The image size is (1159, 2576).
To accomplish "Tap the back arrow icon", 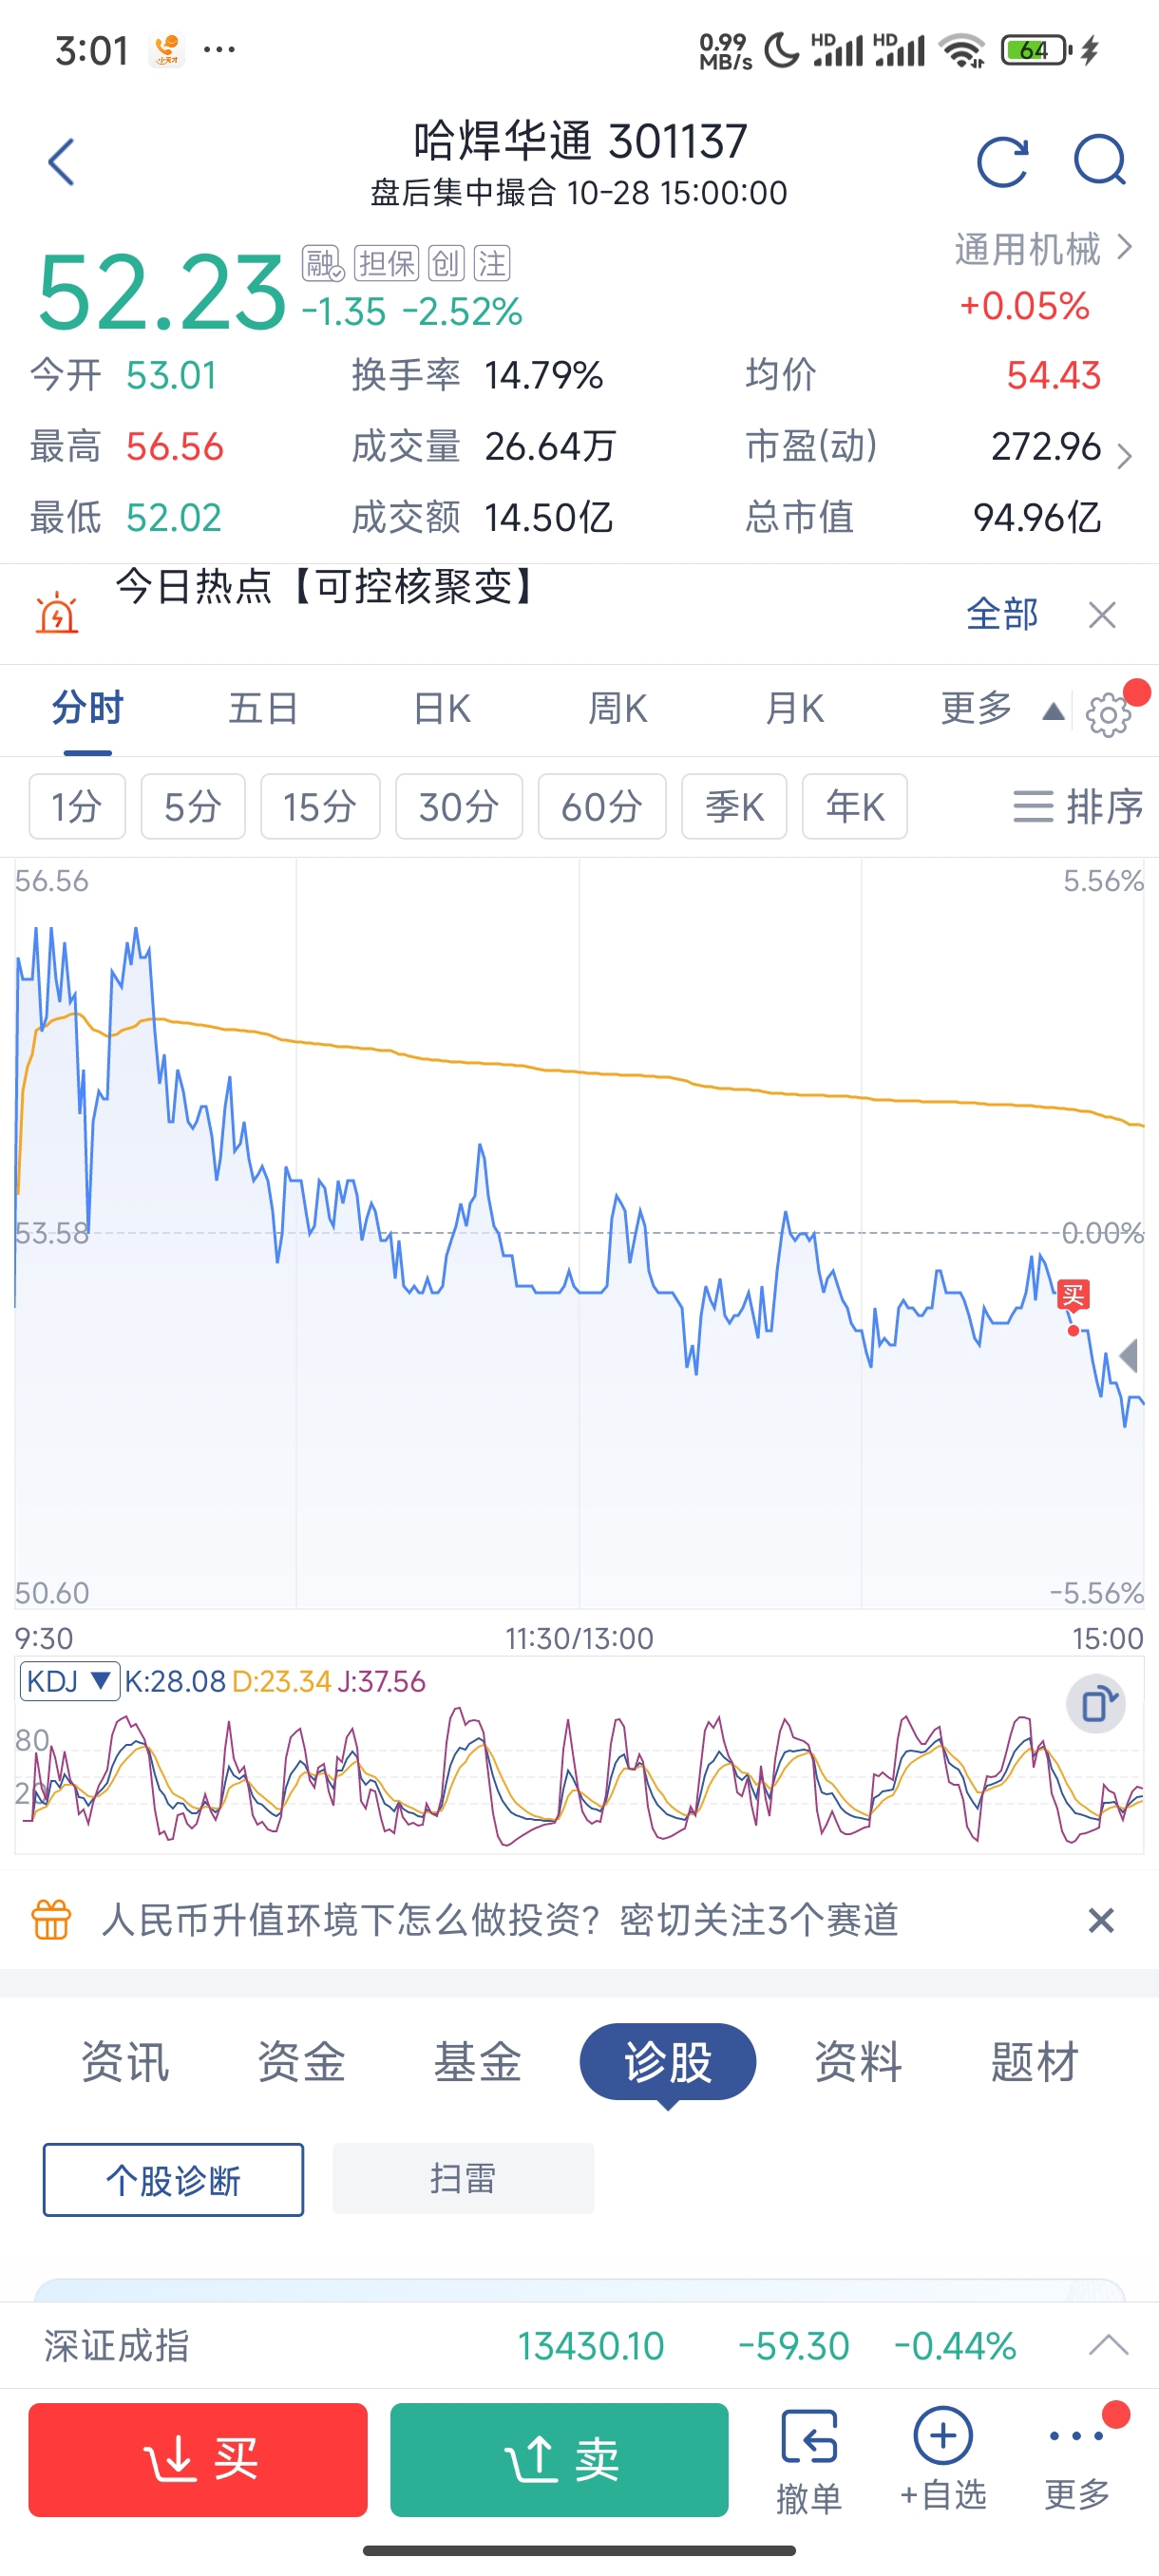I will click(x=62, y=162).
